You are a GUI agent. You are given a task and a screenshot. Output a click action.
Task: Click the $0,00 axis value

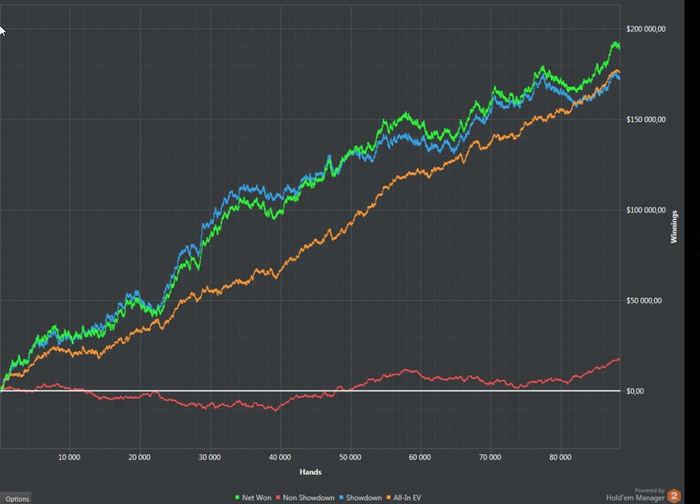pyautogui.click(x=635, y=391)
